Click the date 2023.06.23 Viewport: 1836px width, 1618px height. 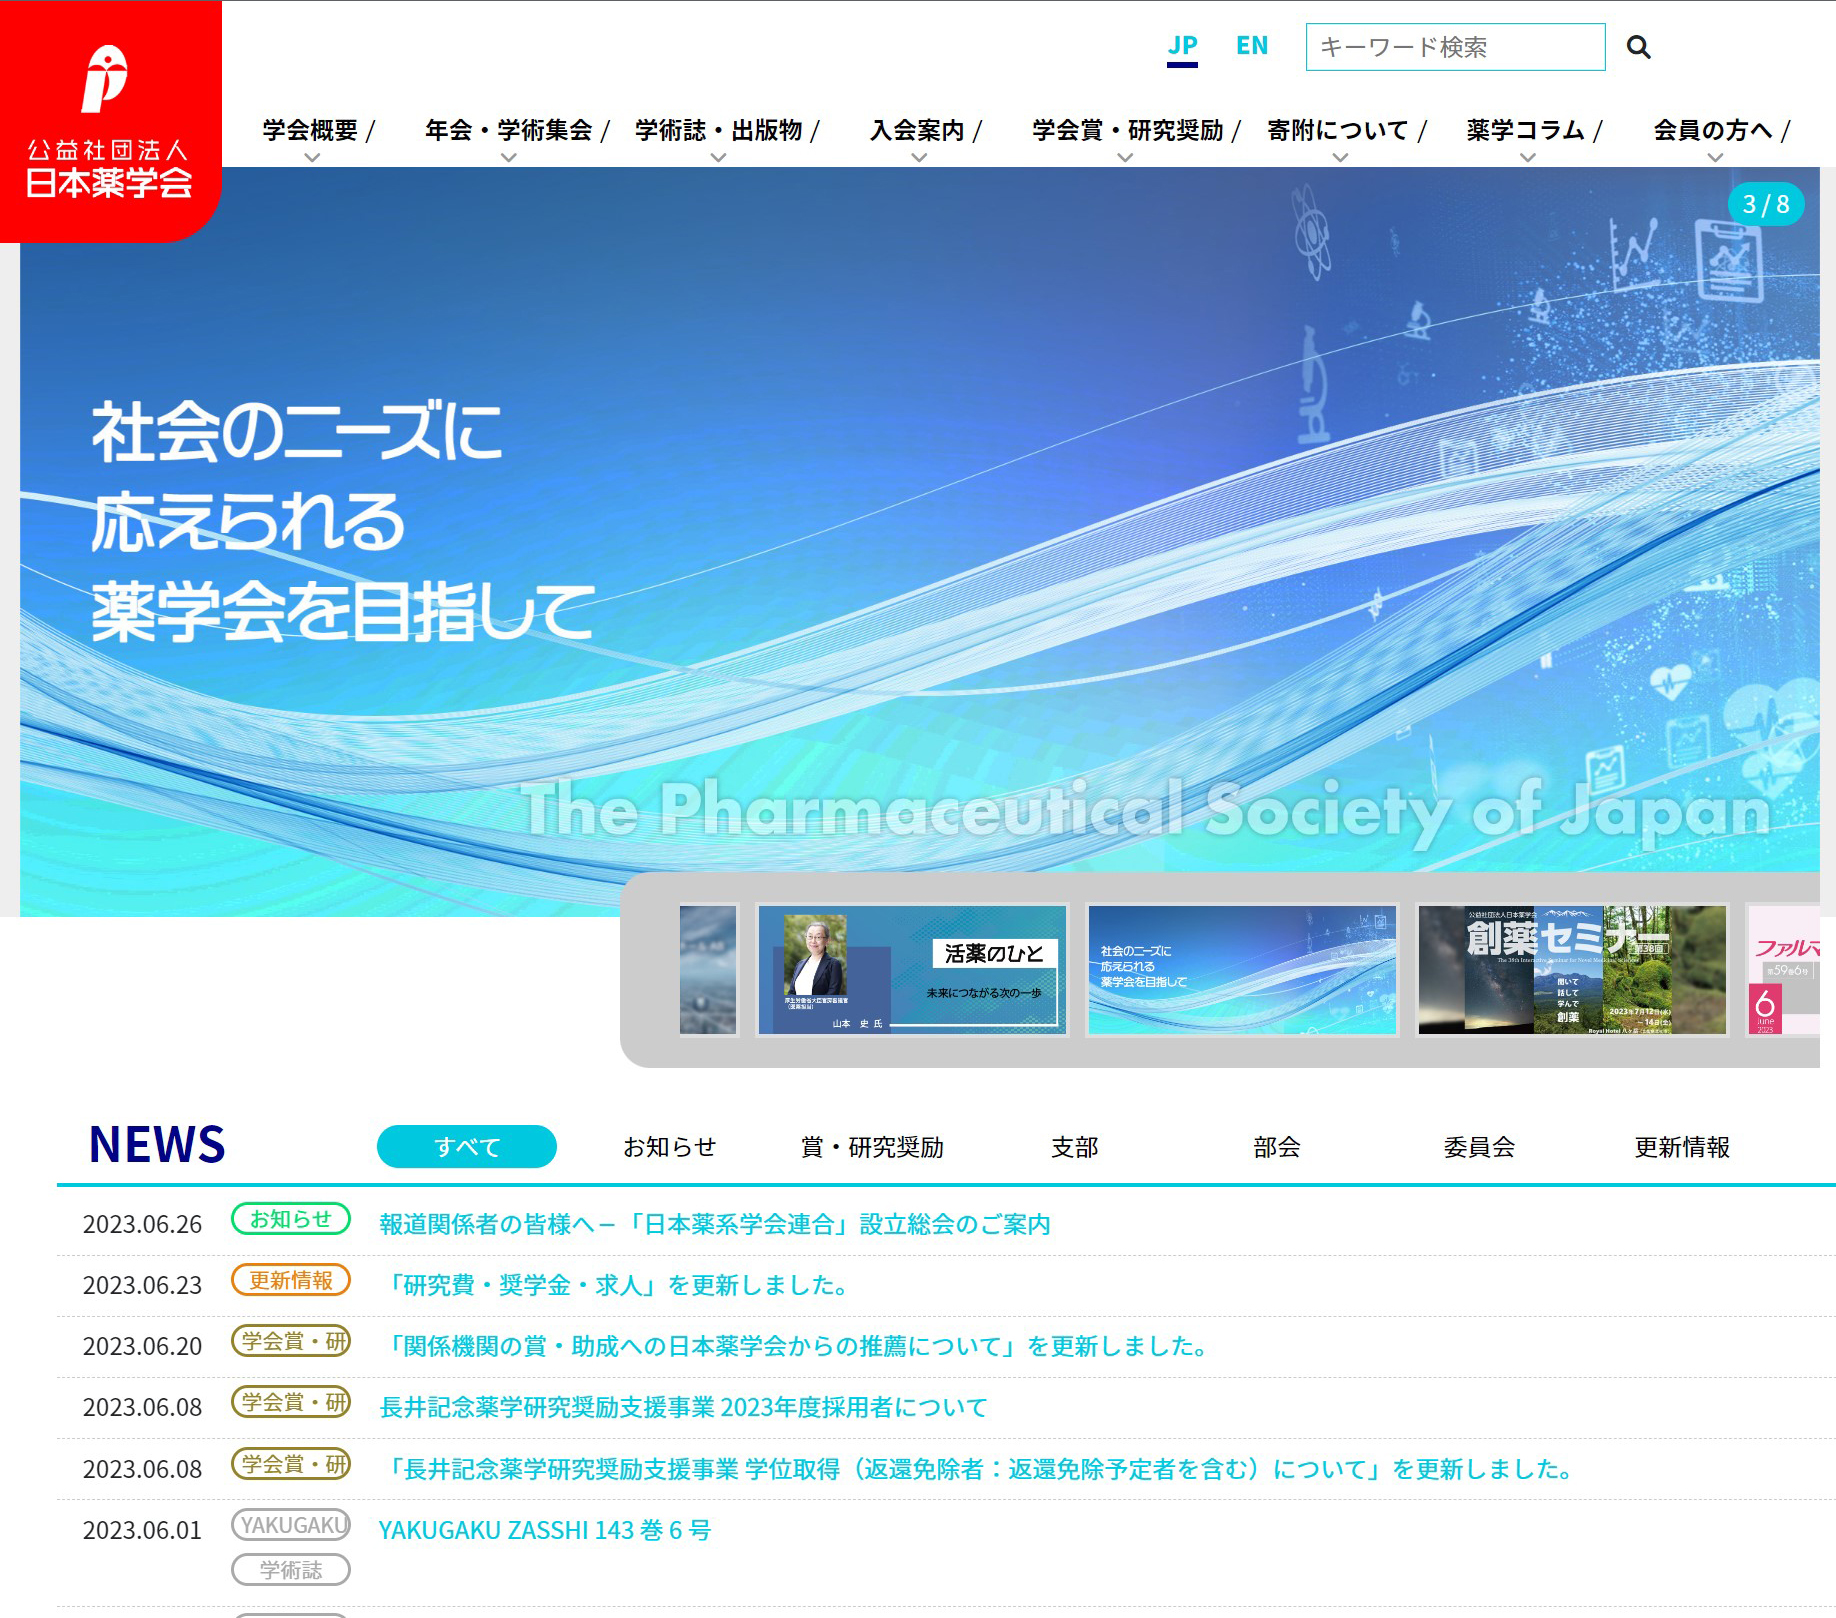click(142, 1285)
